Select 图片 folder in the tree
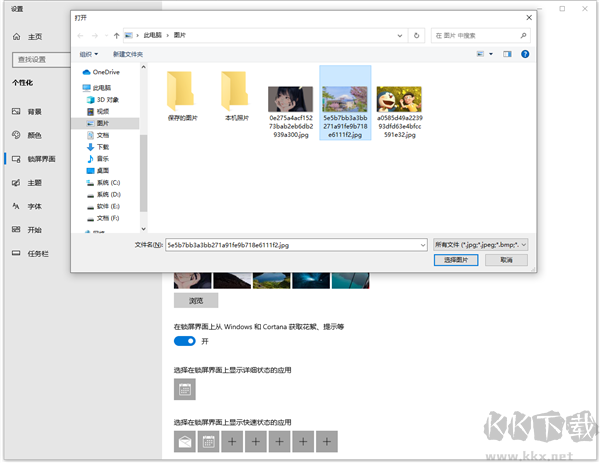 105,123
